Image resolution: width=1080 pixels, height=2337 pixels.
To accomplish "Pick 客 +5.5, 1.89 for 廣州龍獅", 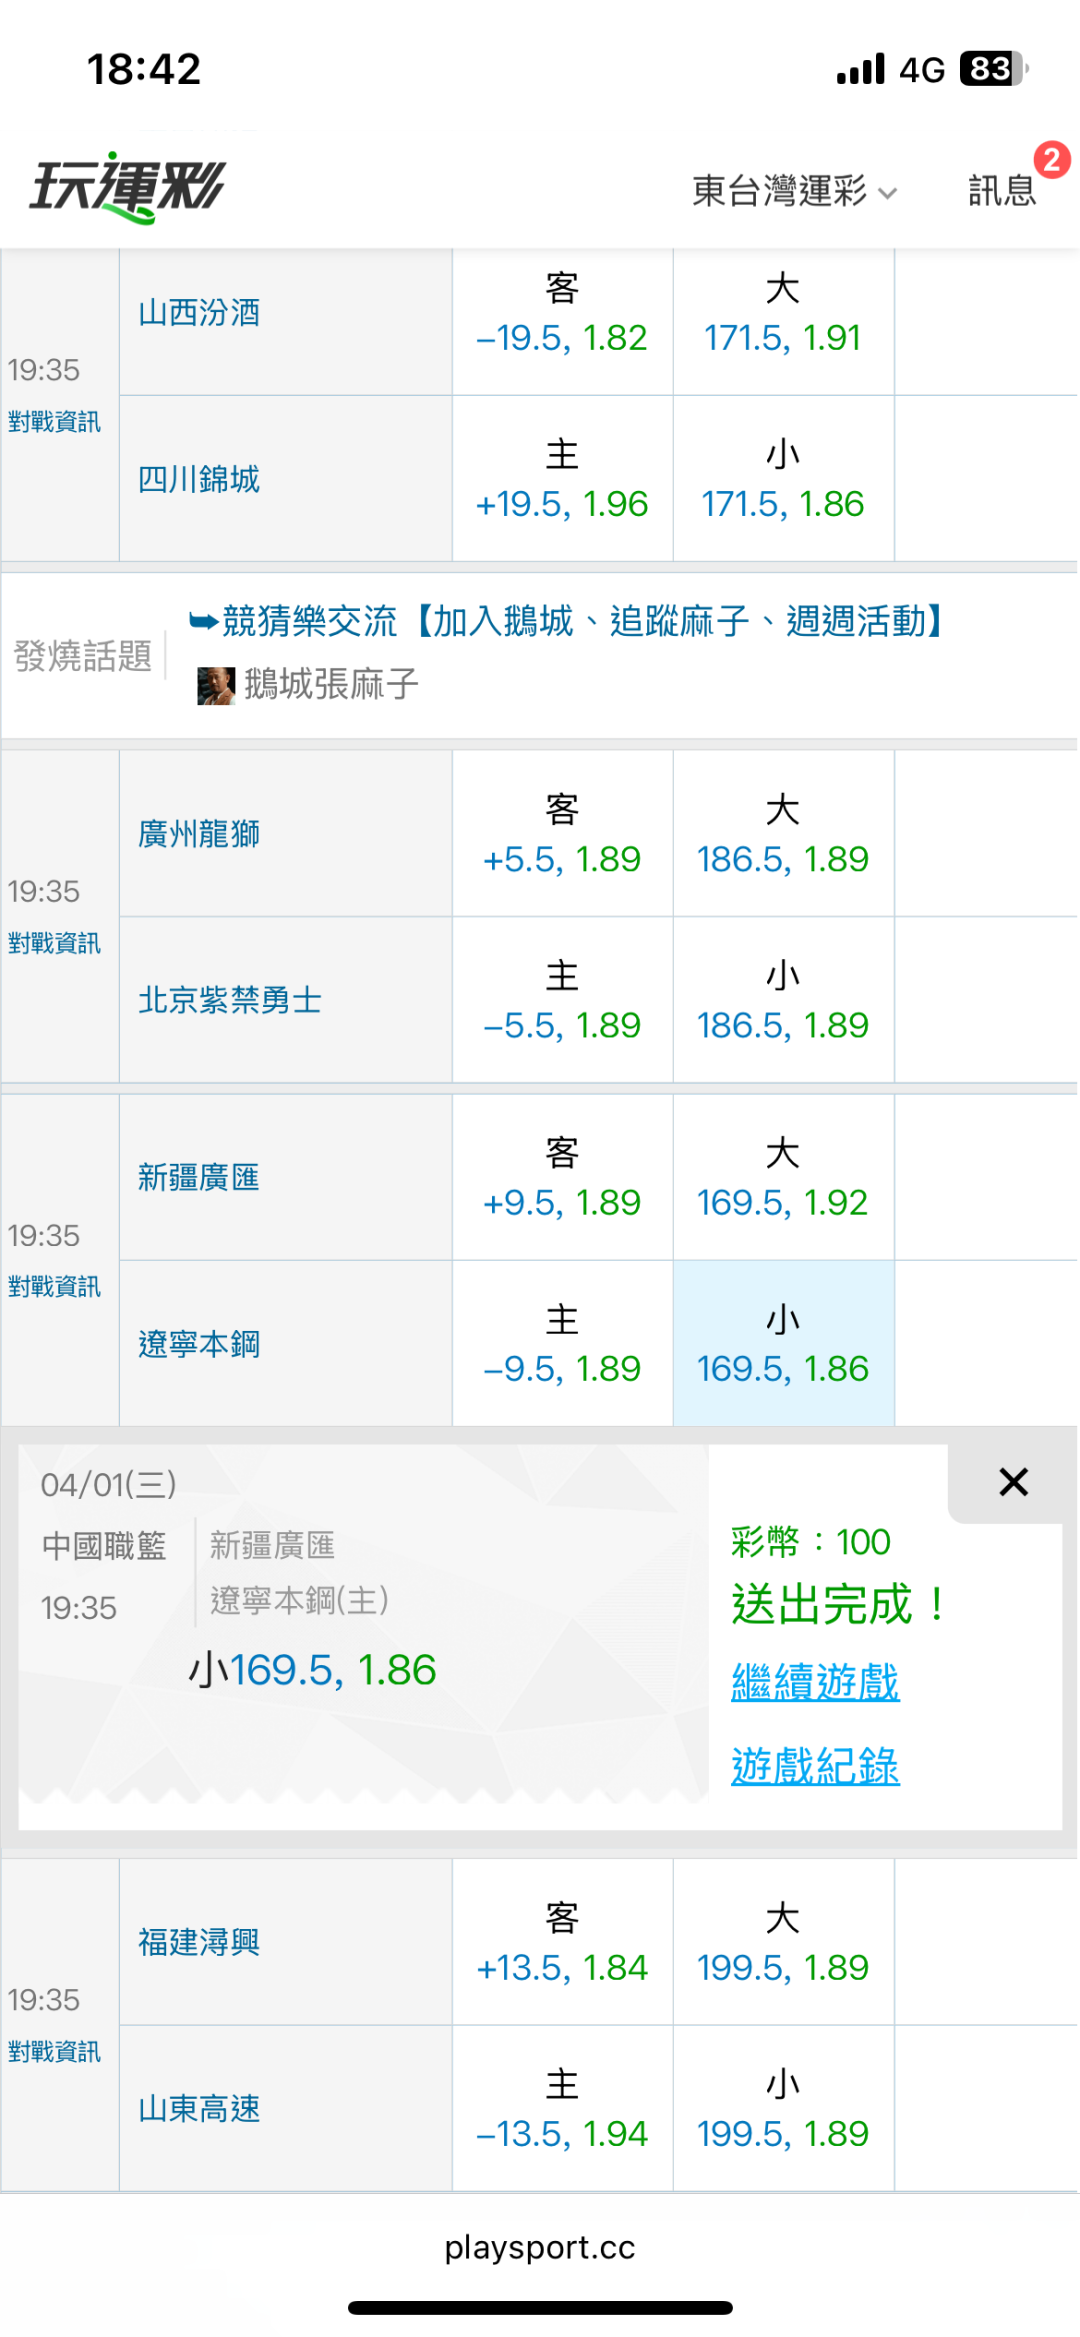I will coord(562,834).
